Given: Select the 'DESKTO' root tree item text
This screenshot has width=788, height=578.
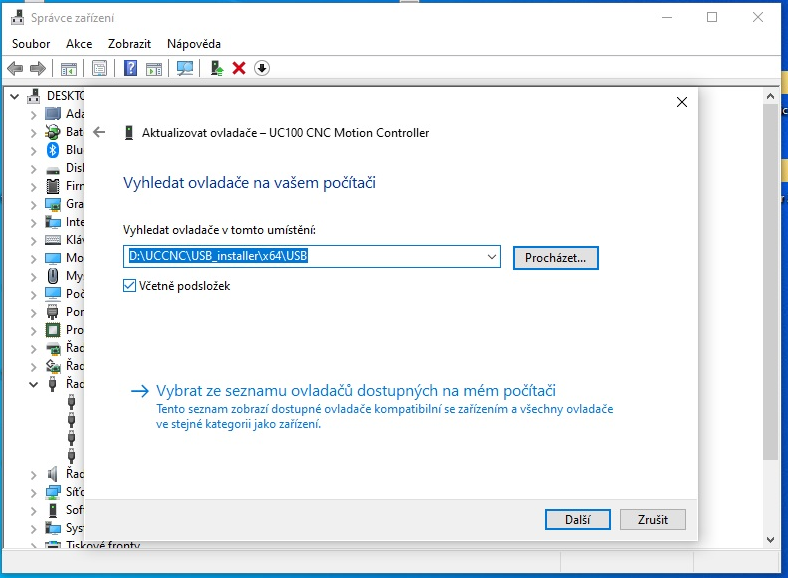Looking at the screenshot, I should click(x=65, y=95).
